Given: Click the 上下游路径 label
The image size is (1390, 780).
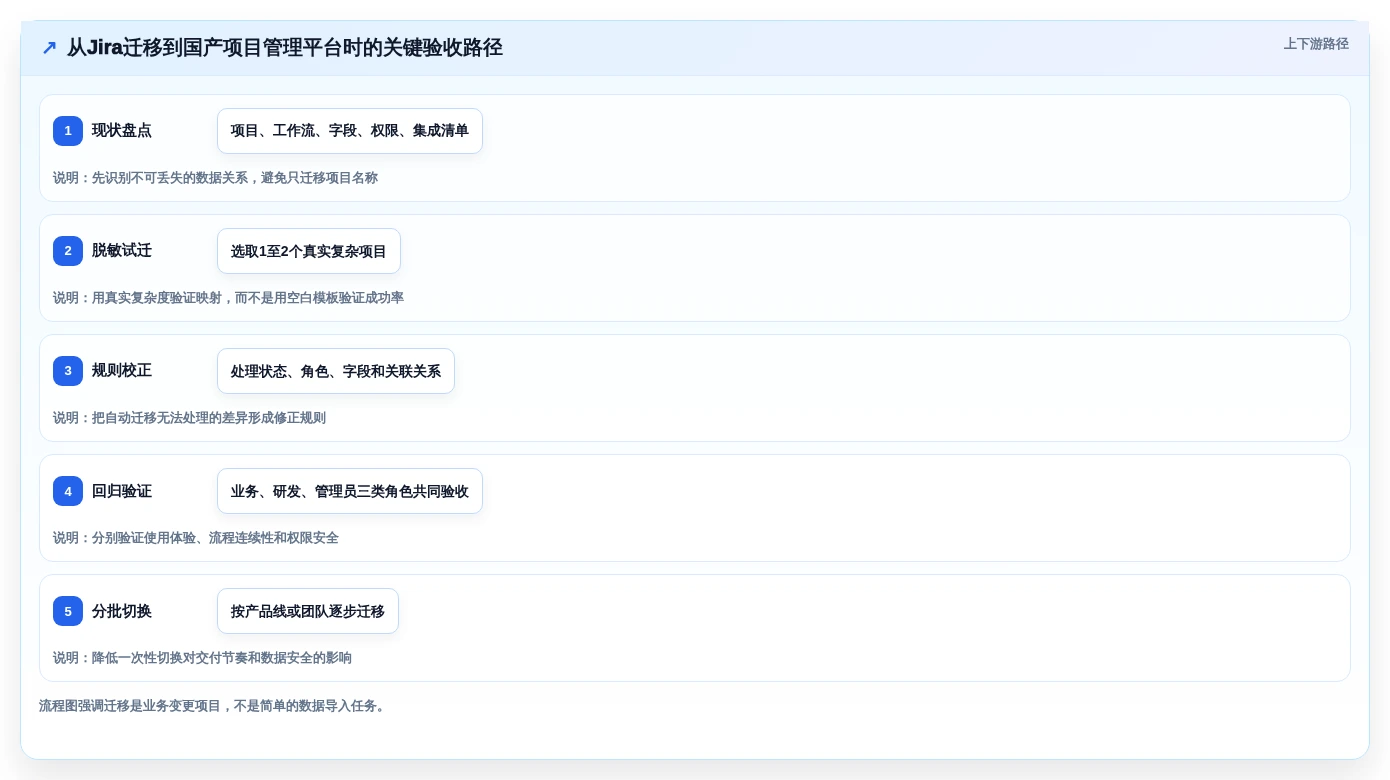Looking at the screenshot, I should click(x=1316, y=44).
